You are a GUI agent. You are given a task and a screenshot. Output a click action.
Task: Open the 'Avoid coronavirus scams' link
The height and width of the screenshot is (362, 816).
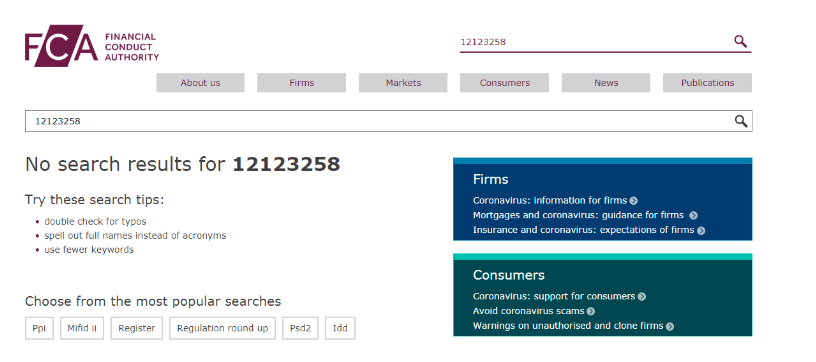529,311
